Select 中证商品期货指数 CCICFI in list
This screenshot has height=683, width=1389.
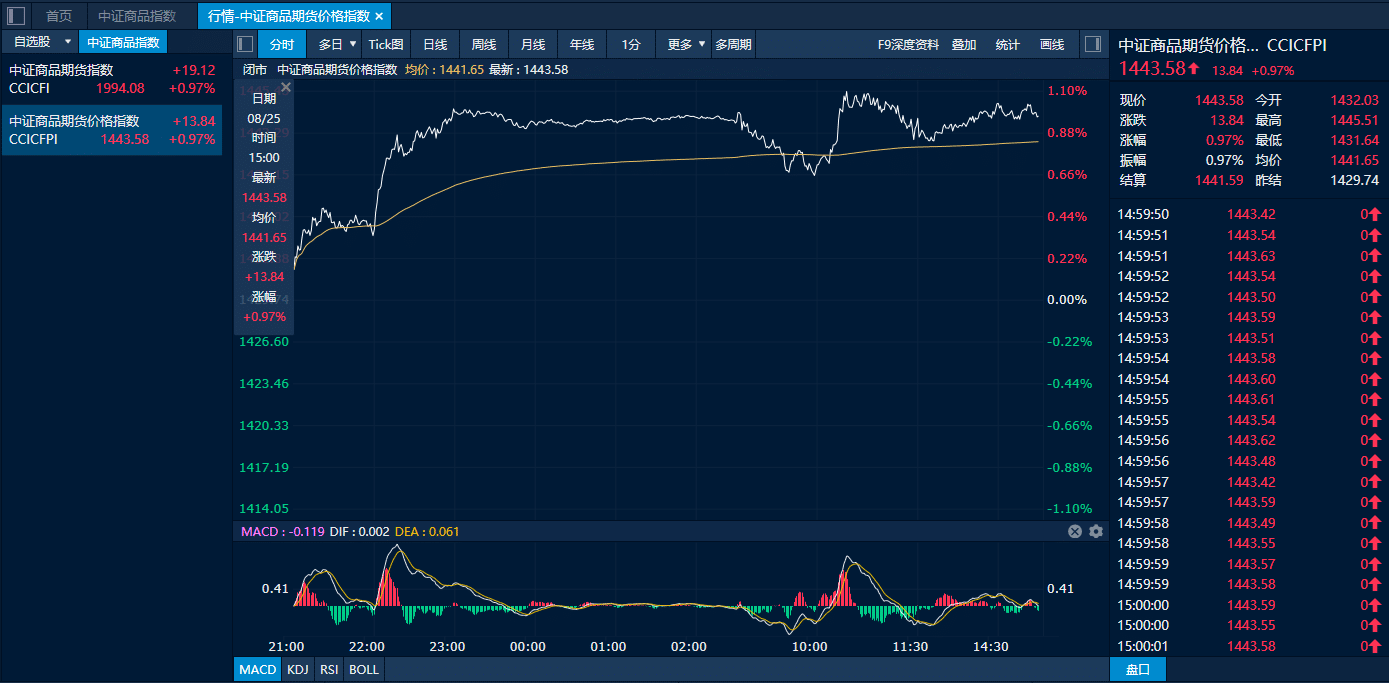111,79
